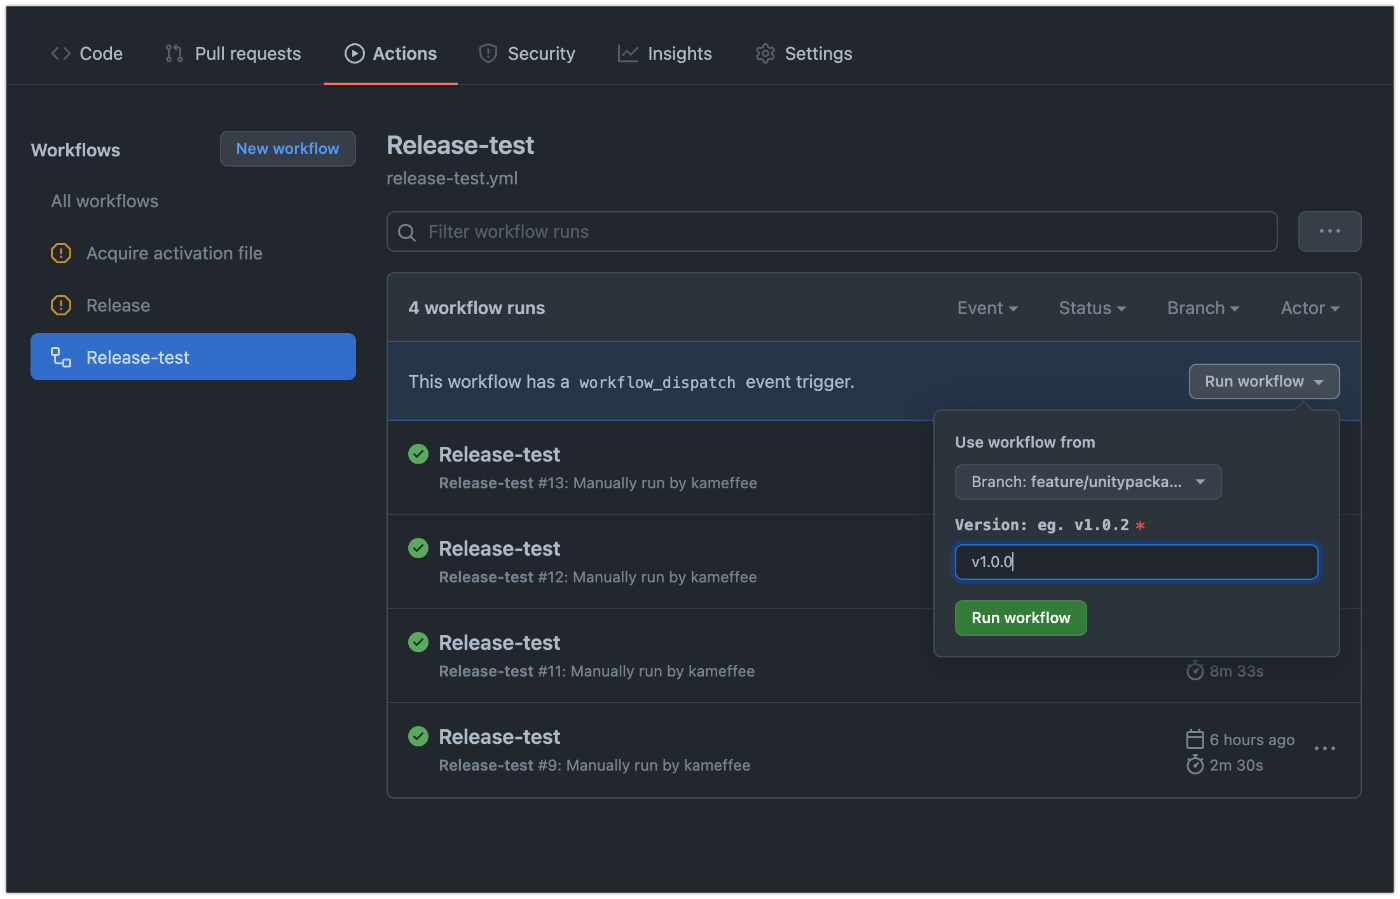Select the Release-test workflow in sidebar
This screenshot has height=899, width=1400.
(x=193, y=357)
